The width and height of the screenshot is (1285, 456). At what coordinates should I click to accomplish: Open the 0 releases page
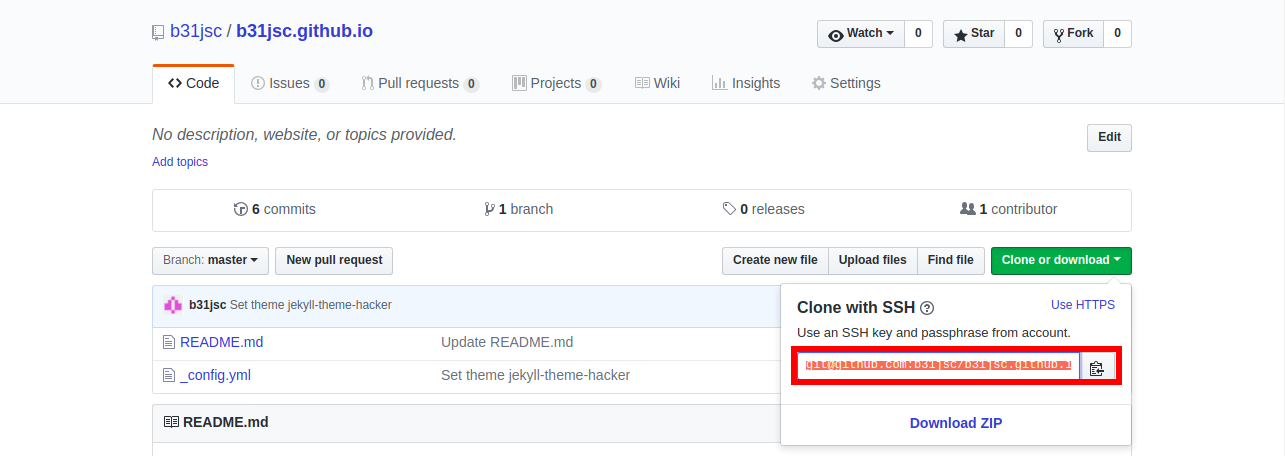coord(764,209)
